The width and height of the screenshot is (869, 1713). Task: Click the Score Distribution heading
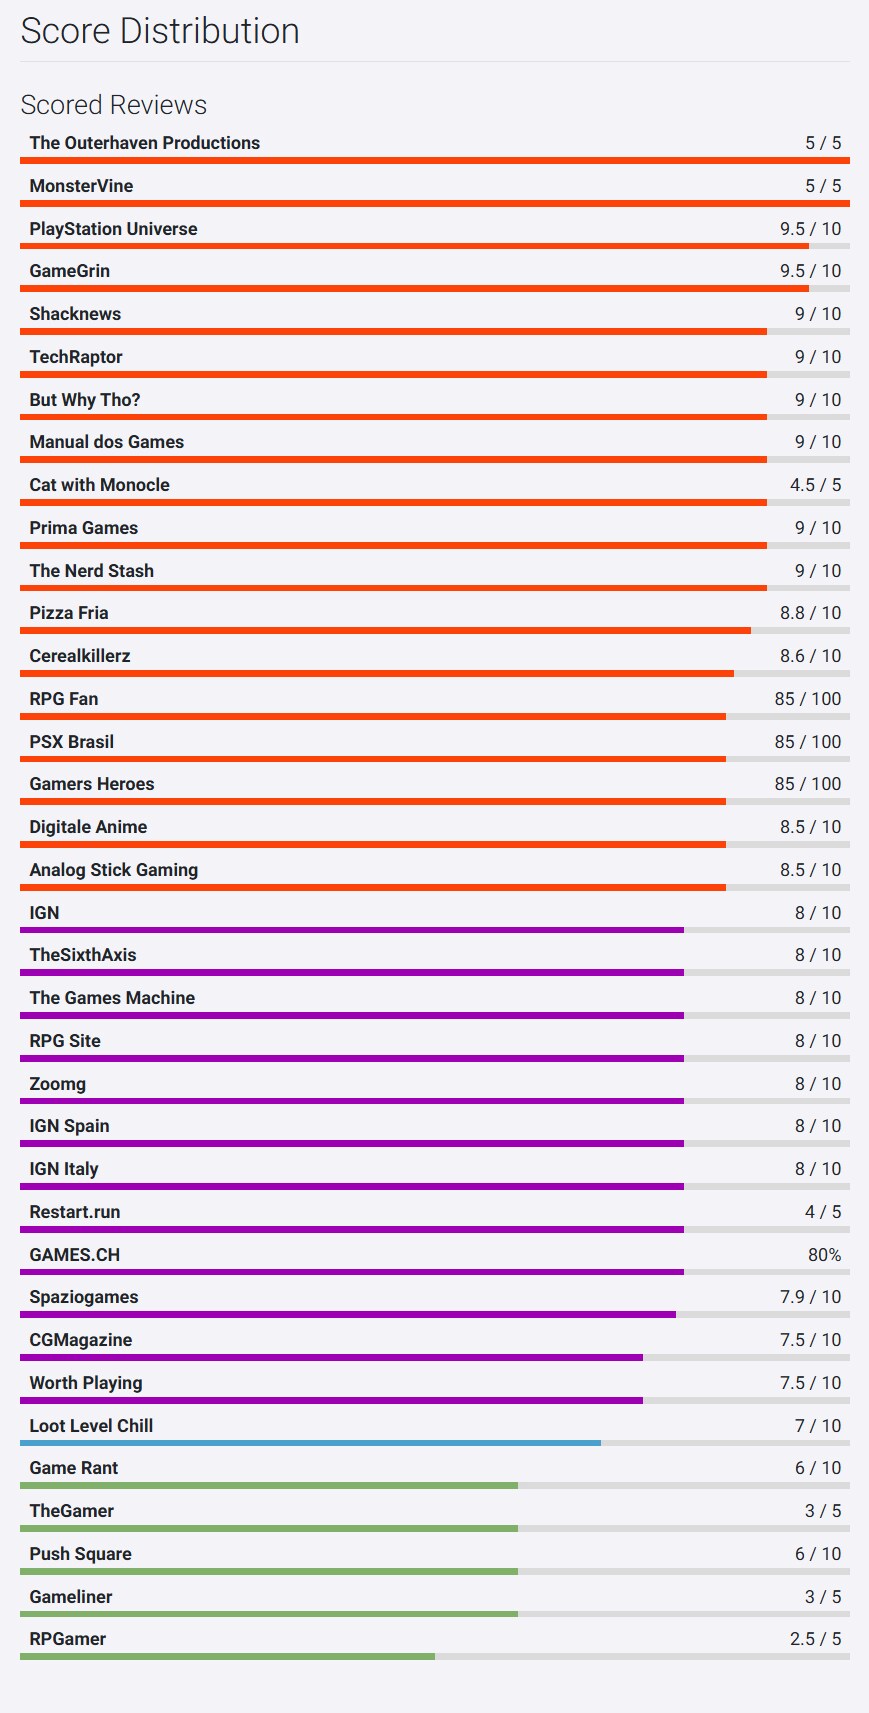(160, 31)
